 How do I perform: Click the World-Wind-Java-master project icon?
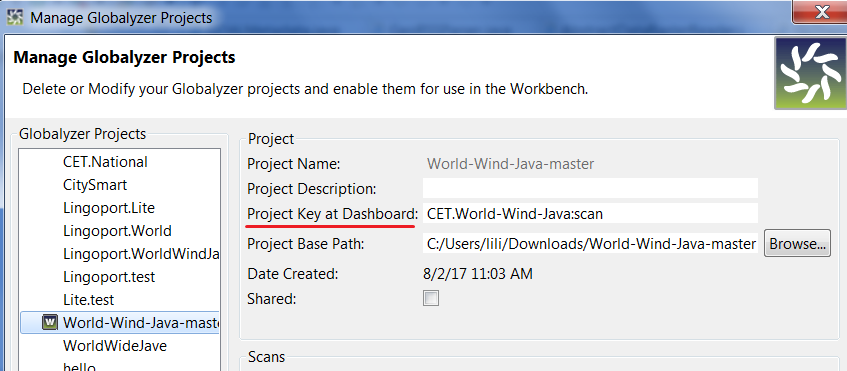click(50, 322)
